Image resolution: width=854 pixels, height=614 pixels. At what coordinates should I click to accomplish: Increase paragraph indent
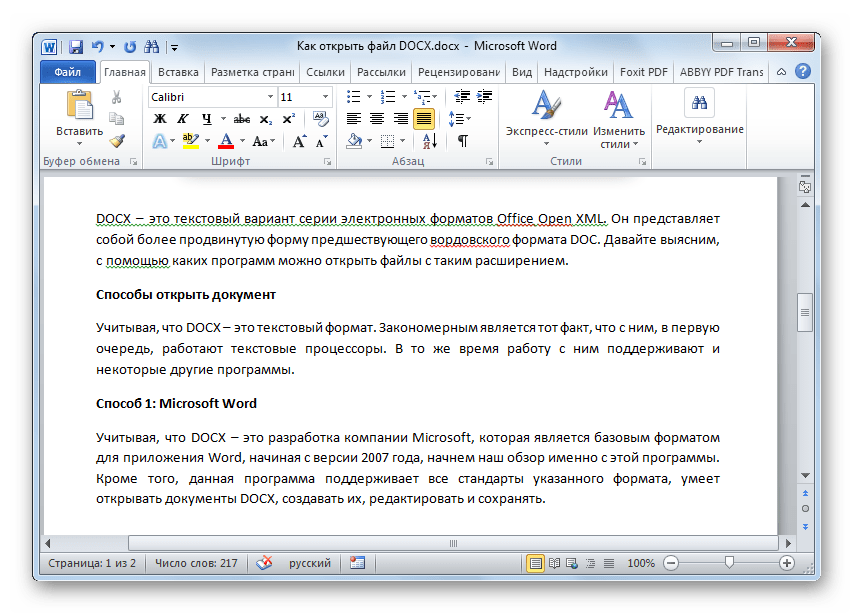pos(484,97)
